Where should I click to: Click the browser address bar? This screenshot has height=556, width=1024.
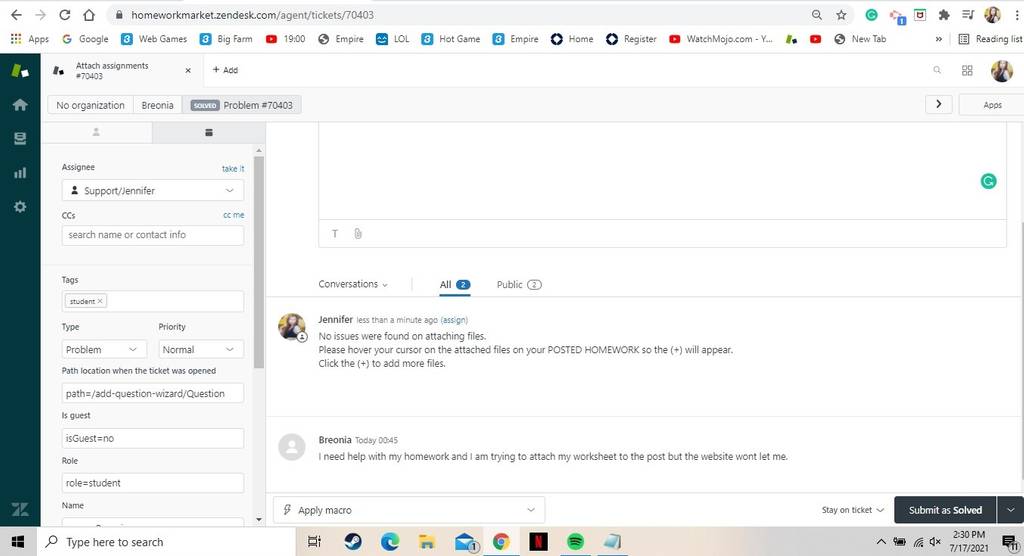click(x=457, y=14)
